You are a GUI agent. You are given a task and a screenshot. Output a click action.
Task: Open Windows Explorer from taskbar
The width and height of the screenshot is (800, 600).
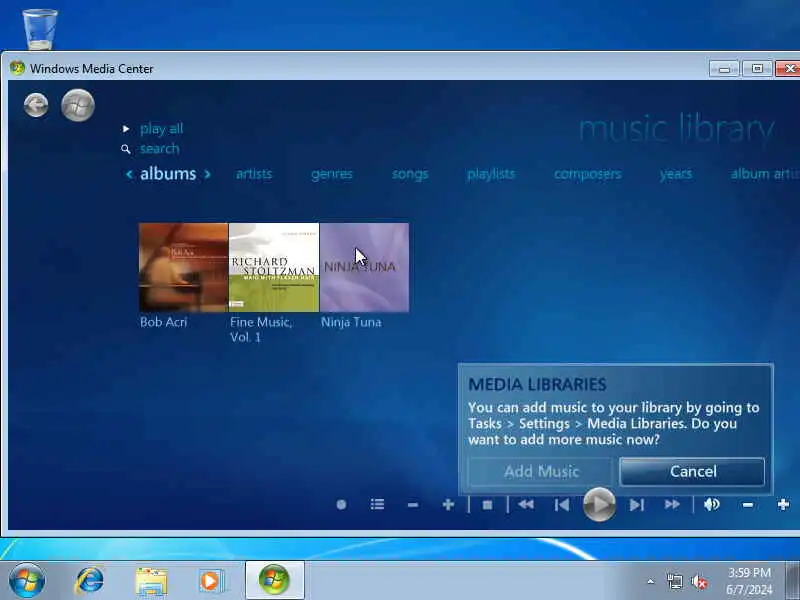[x=151, y=581]
